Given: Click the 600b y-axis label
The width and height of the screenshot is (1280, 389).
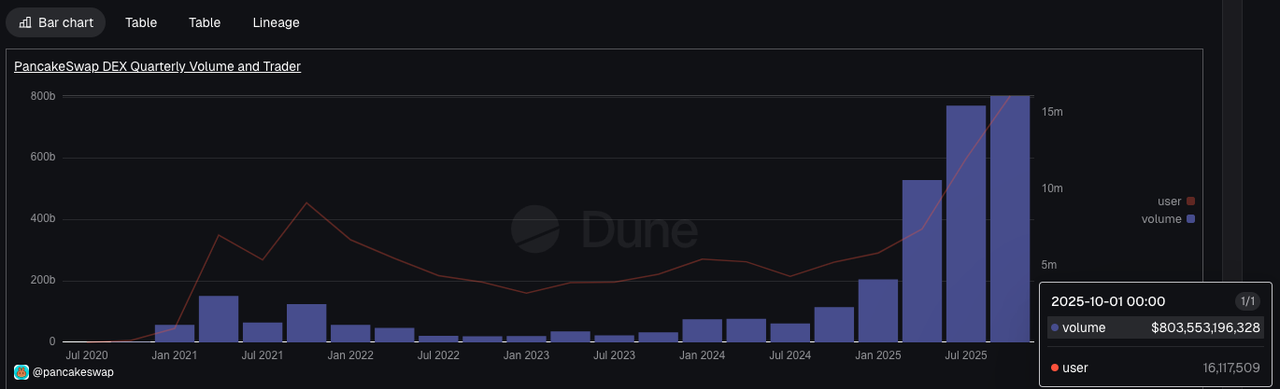Looking at the screenshot, I should point(43,157).
